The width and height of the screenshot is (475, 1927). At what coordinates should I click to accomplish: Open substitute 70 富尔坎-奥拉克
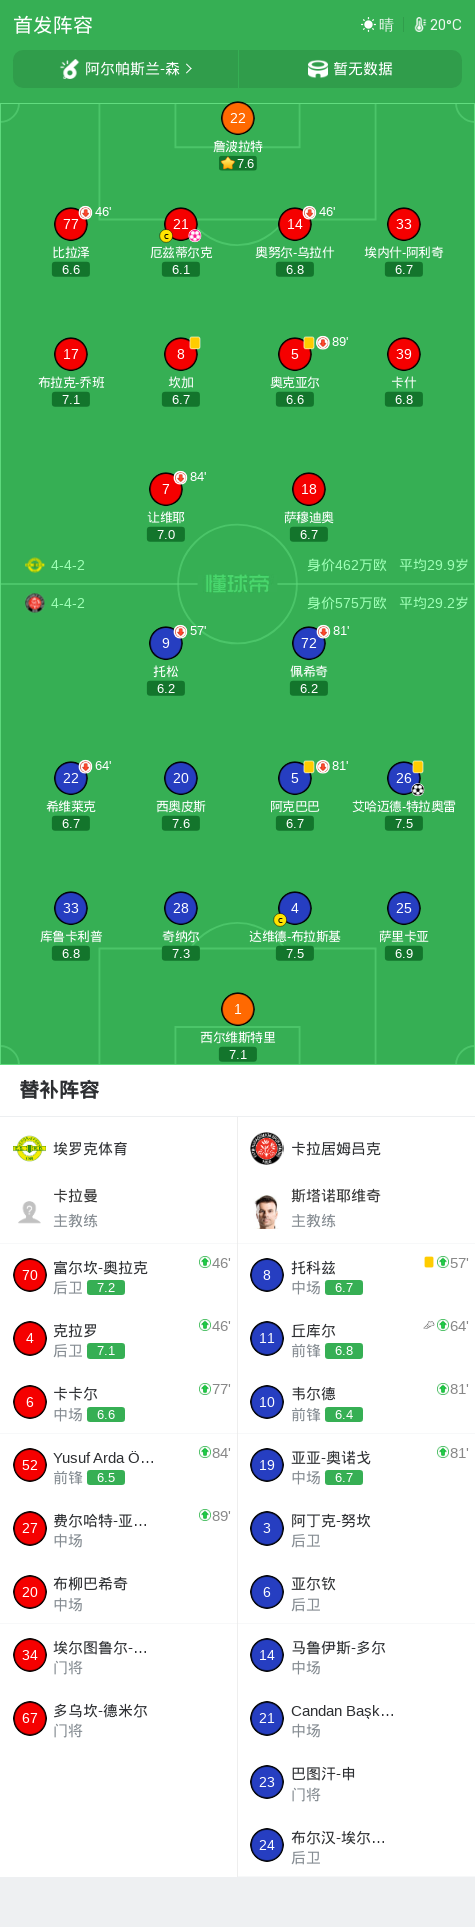pyautogui.click(x=119, y=1275)
